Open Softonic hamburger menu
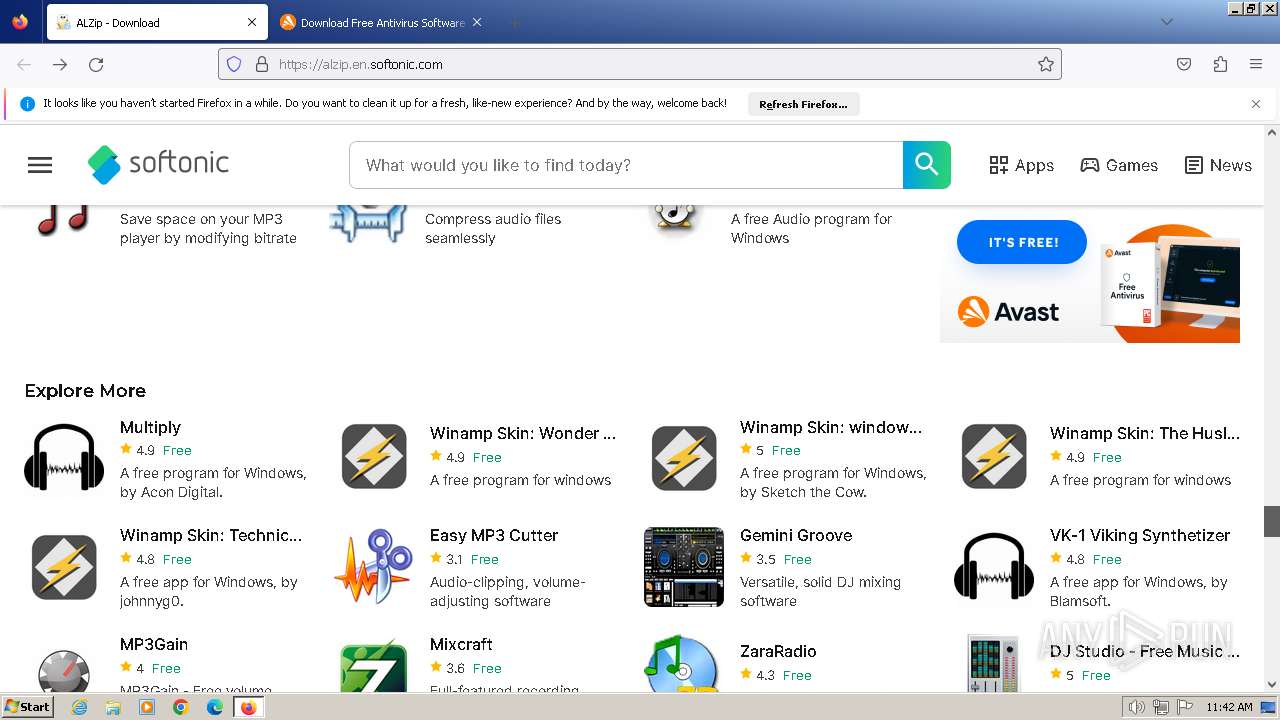 tap(40, 165)
